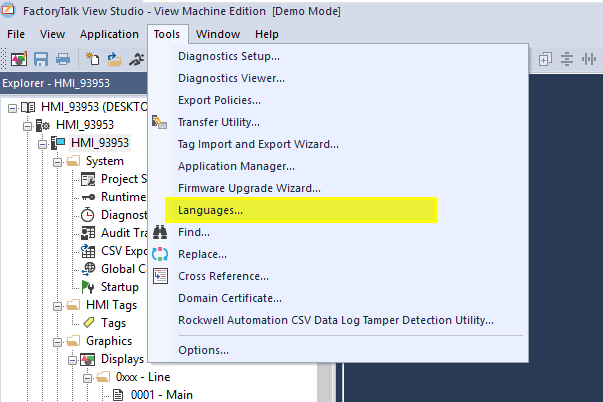
Task: Click the Transfer Utility menu icon
Action: (x=159, y=122)
